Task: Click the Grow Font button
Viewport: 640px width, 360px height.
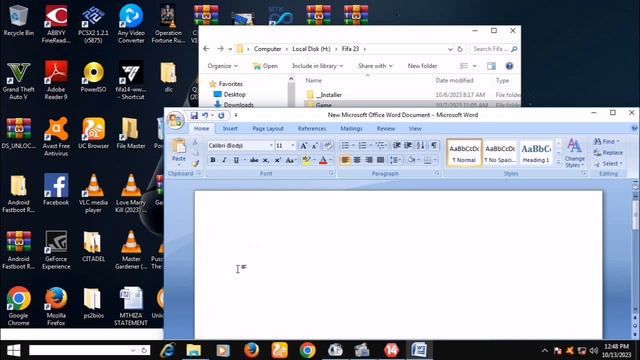Action: (x=303, y=145)
